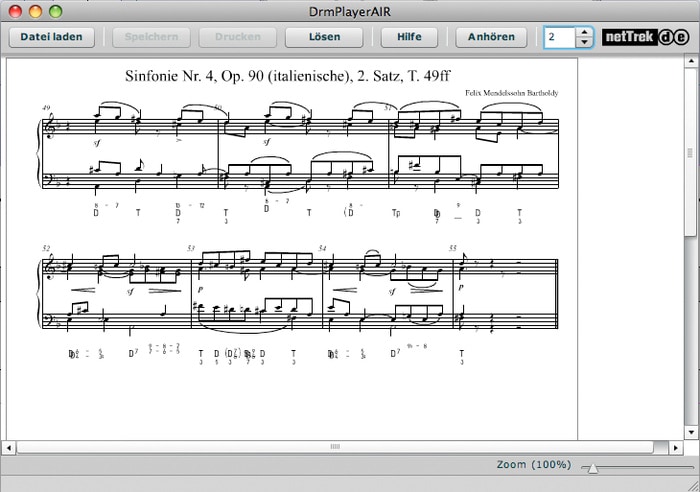Screen dimensions: 700x492
Task: Click the vertical scrollbar thumb
Action: click(691, 153)
